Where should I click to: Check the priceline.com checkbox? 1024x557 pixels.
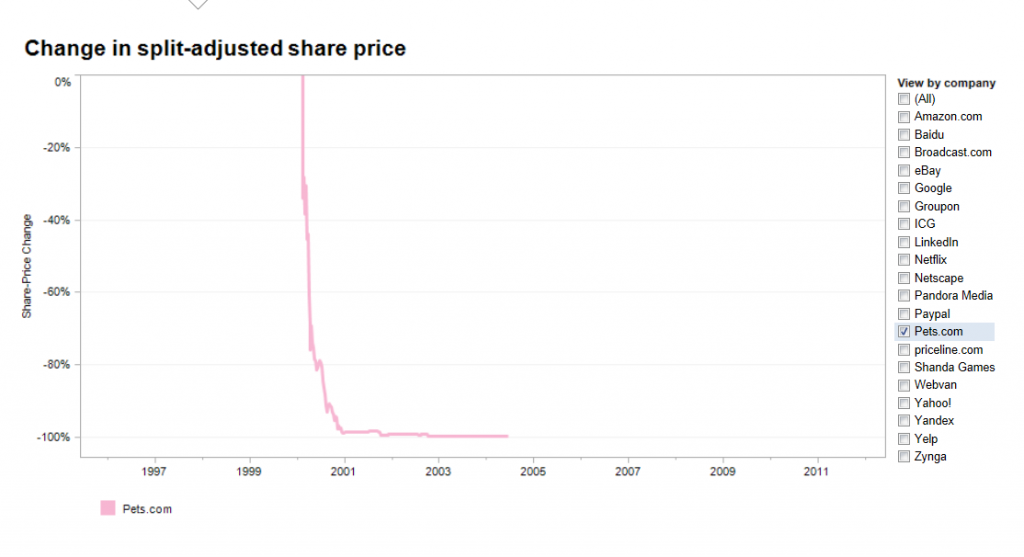(x=904, y=350)
